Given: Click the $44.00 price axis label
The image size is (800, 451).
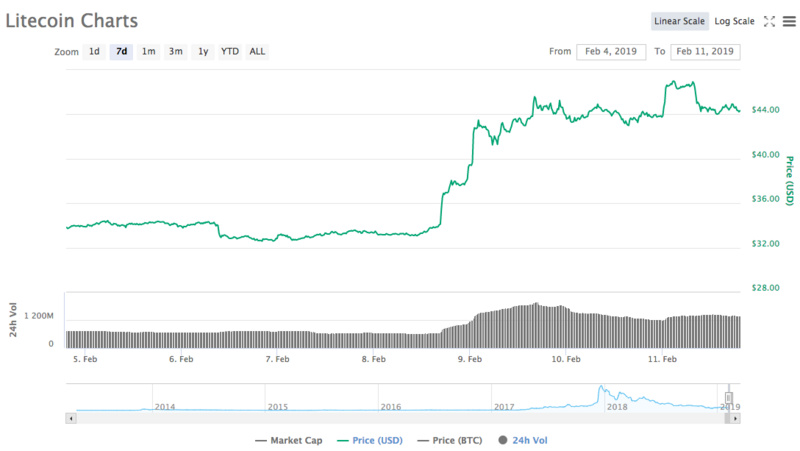Looking at the screenshot, I should pos(766,110).
